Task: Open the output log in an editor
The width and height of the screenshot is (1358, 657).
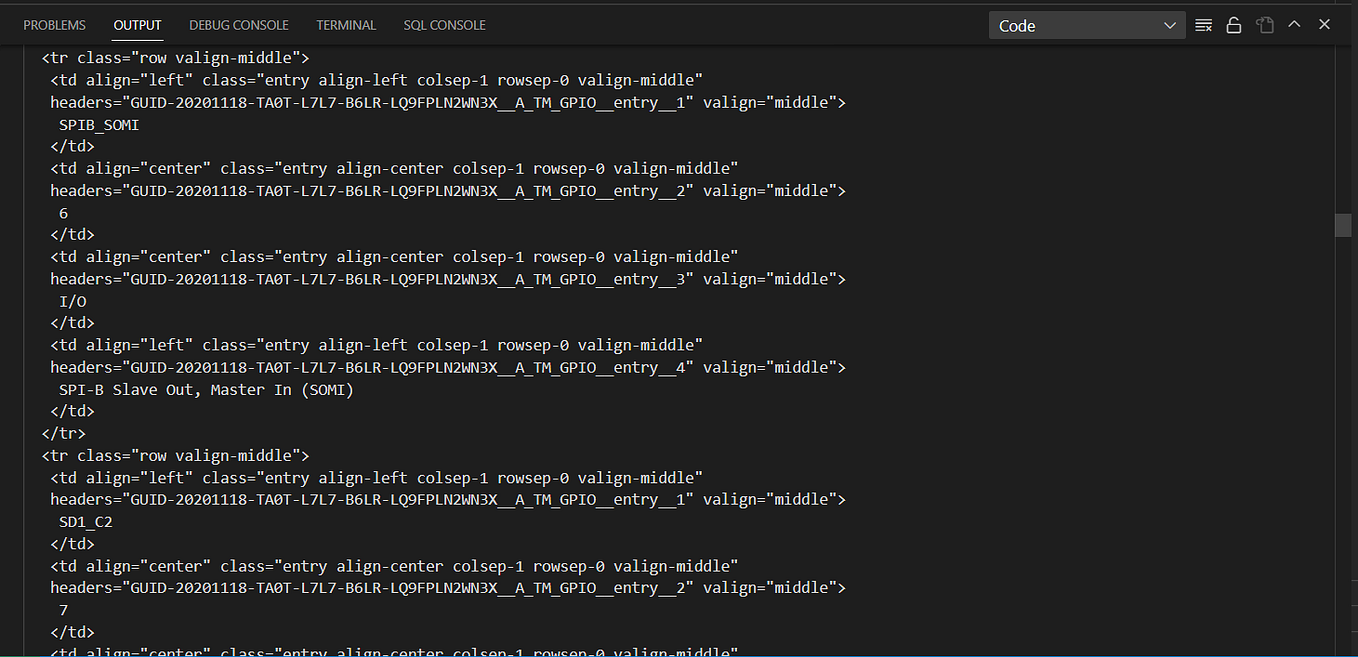Action: (x=1265, y=25)
